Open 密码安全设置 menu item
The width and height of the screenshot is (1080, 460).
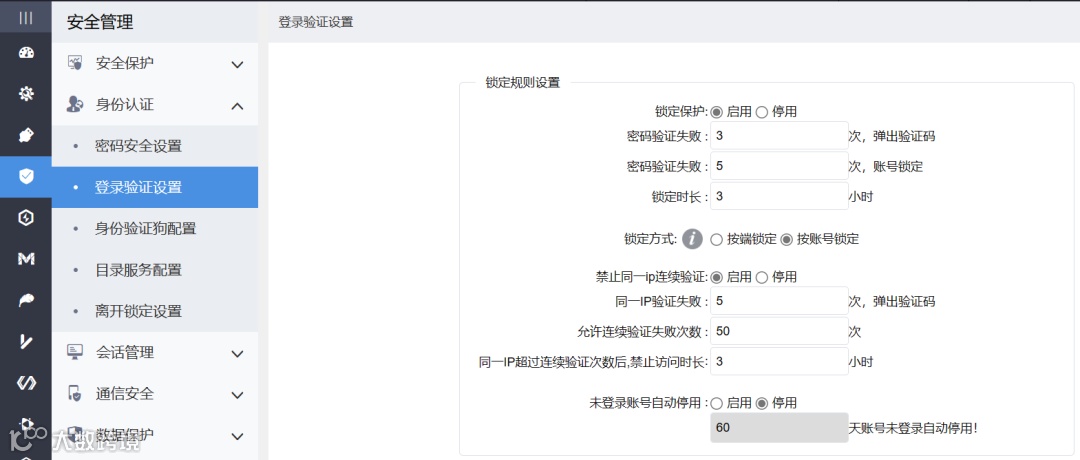[x=155, y=146]
